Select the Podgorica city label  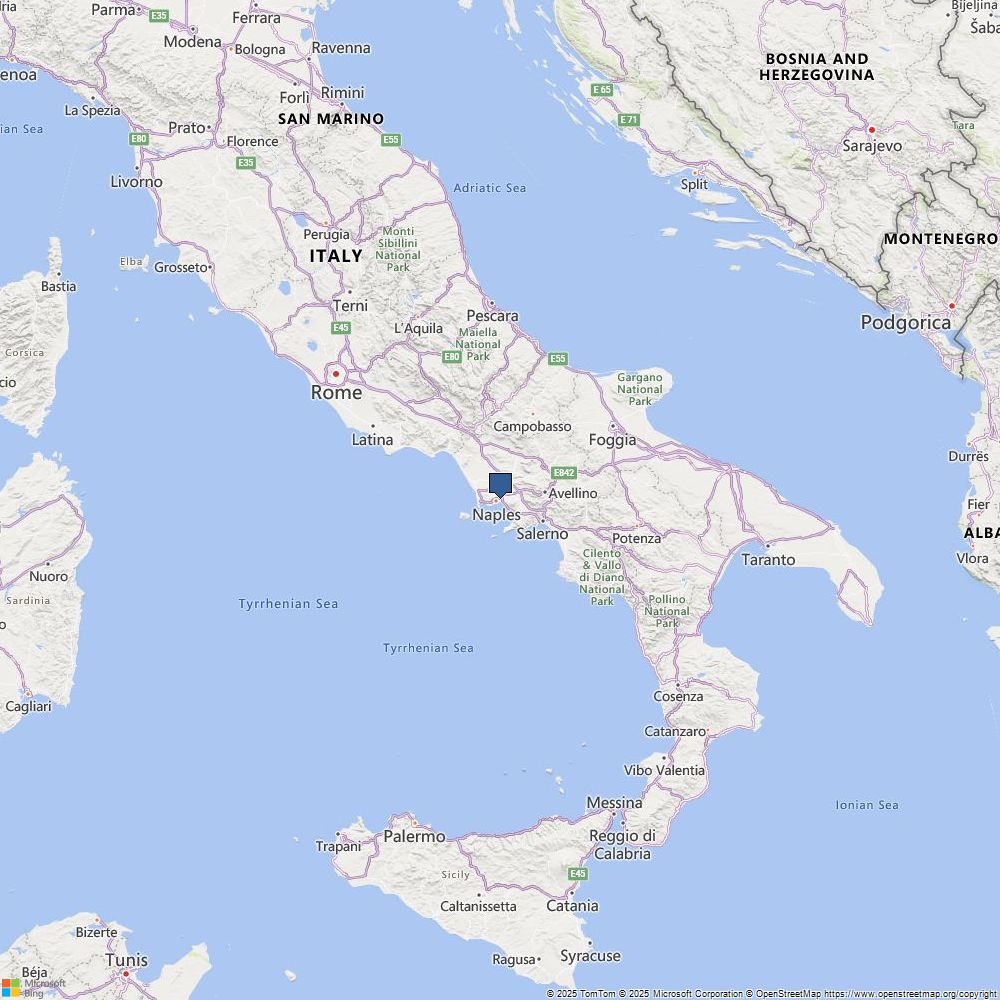tap(906, 322)
